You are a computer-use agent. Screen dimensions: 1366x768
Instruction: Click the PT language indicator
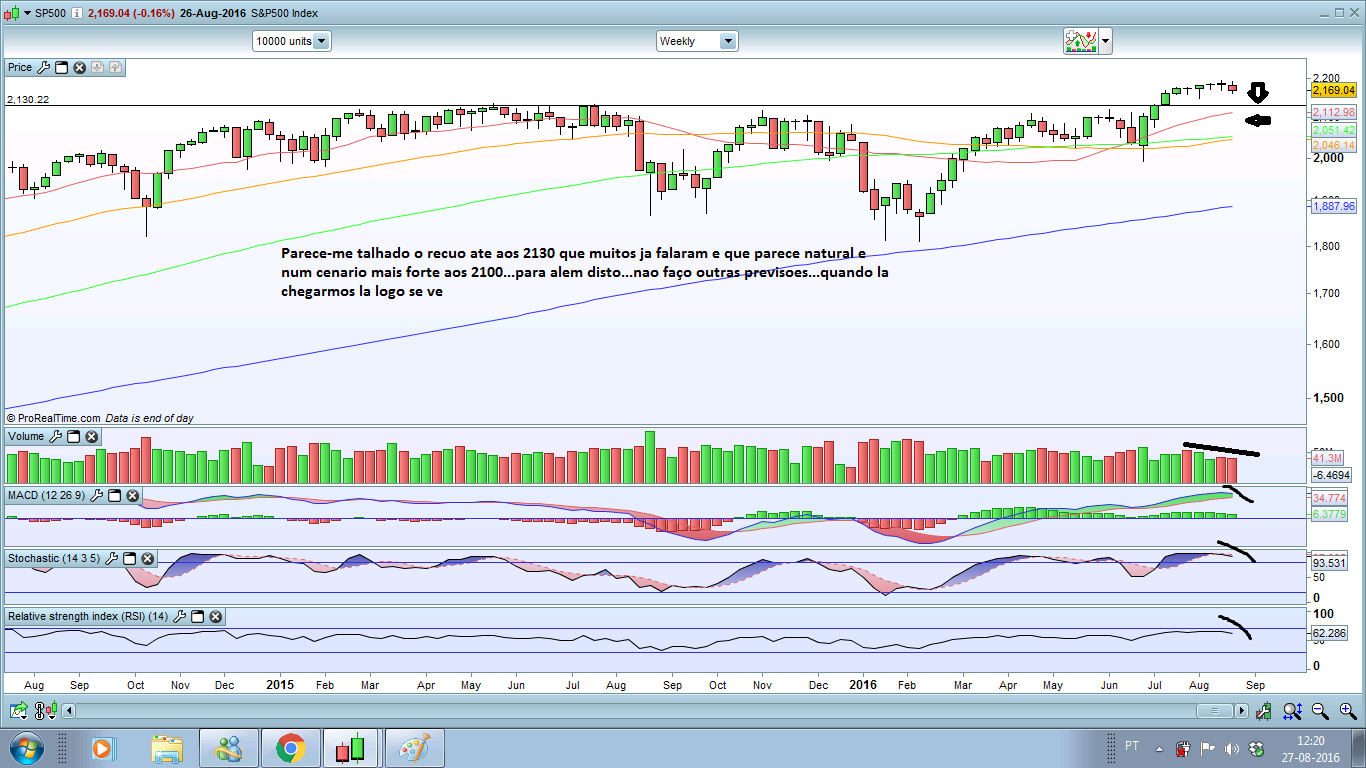[1132, 746]
